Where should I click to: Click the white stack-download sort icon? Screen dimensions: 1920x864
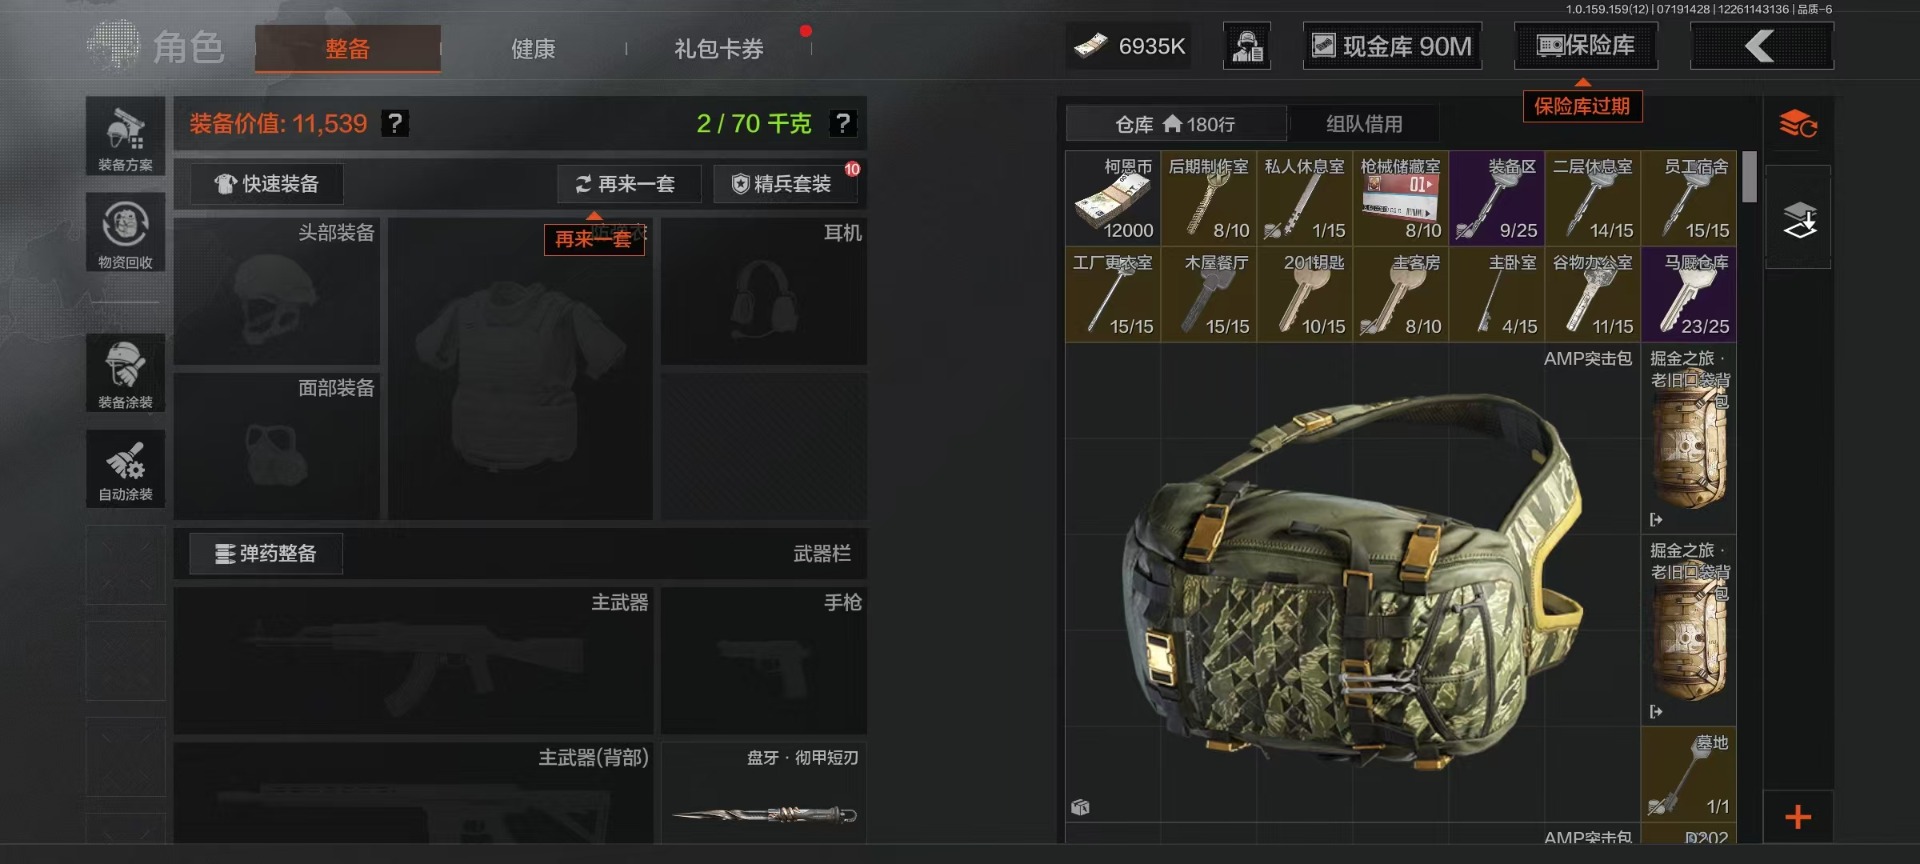point(1798,219)
